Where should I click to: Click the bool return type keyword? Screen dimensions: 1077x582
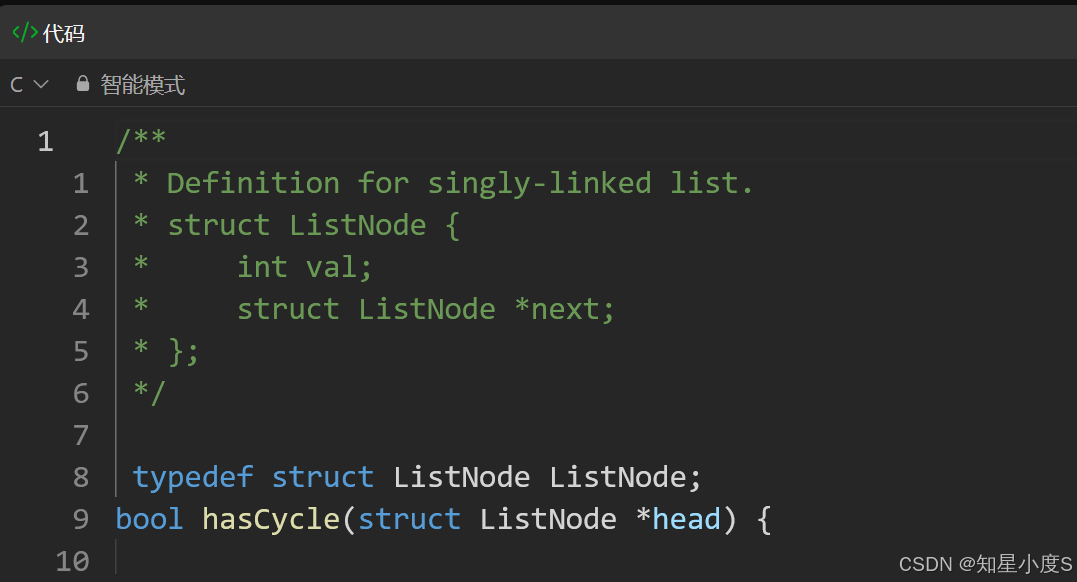click(150, 519)
